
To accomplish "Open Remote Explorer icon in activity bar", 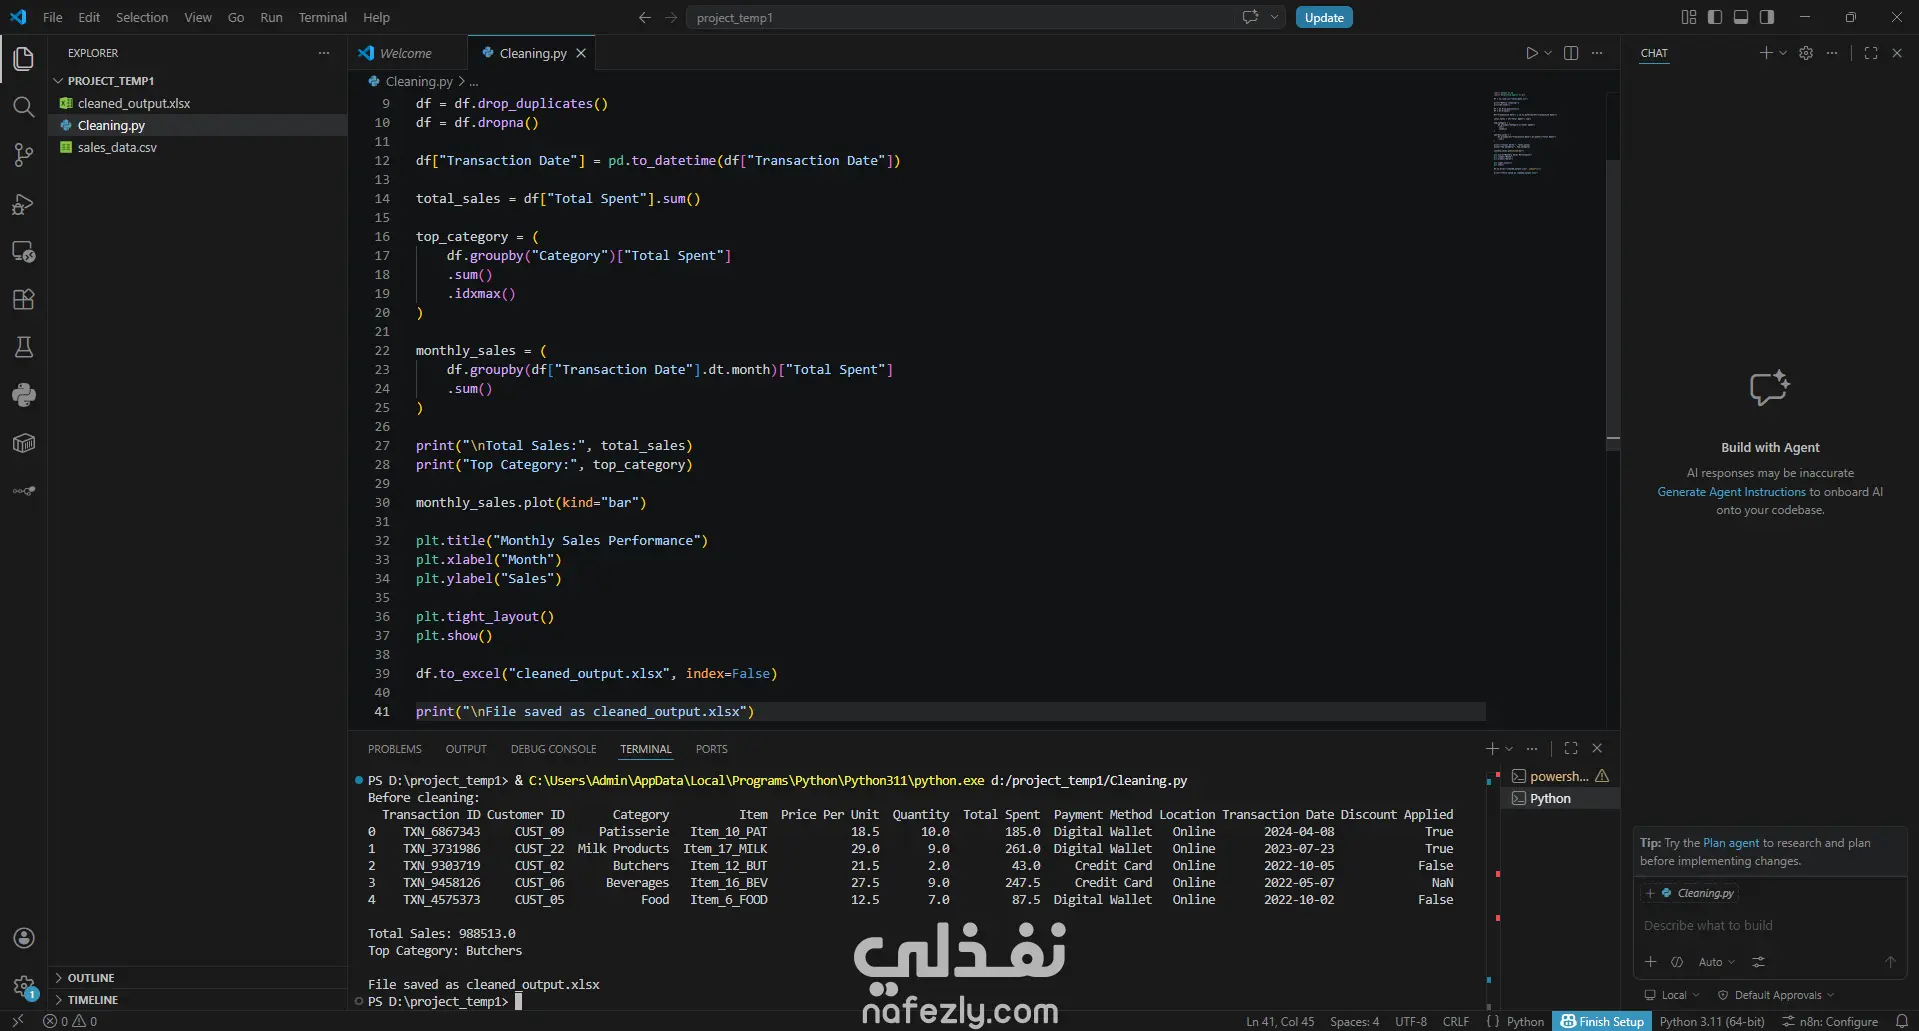I will coord(24,252).
